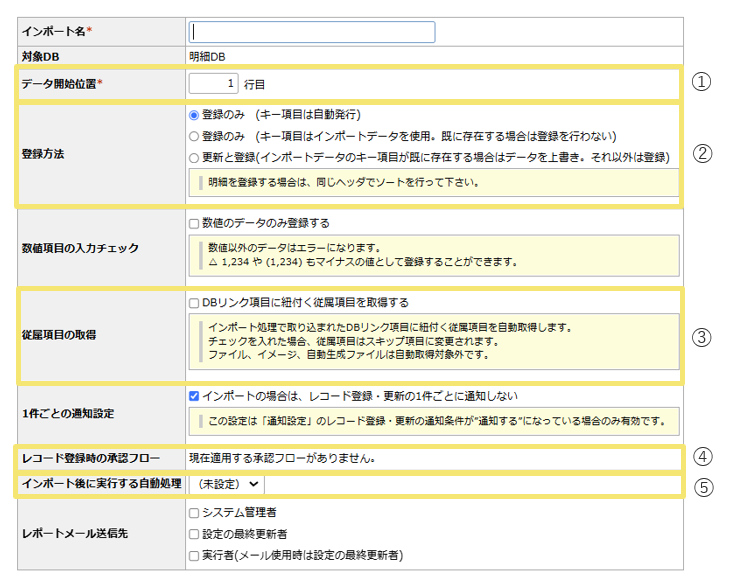Tick the システム管理者 report recipient checkbox
The height and width of the screenshot is (585, 731).
(194, 513)
